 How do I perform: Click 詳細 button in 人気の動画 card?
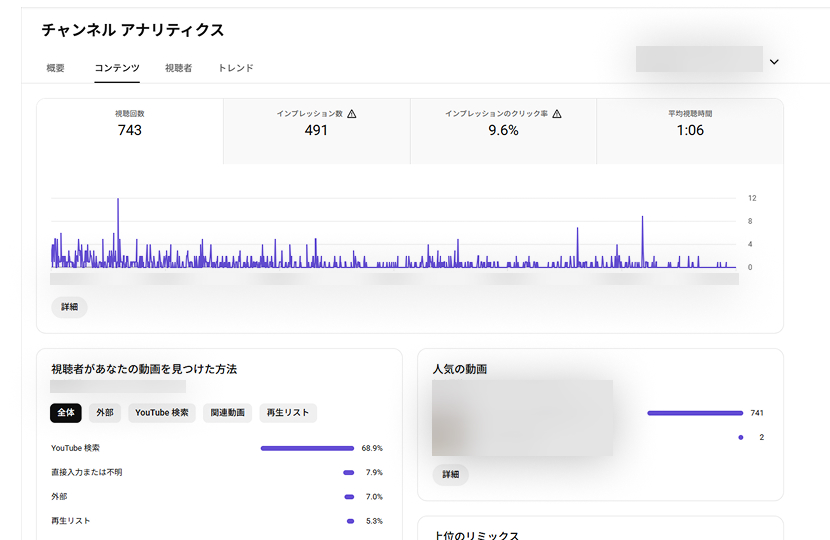[450, 474]
